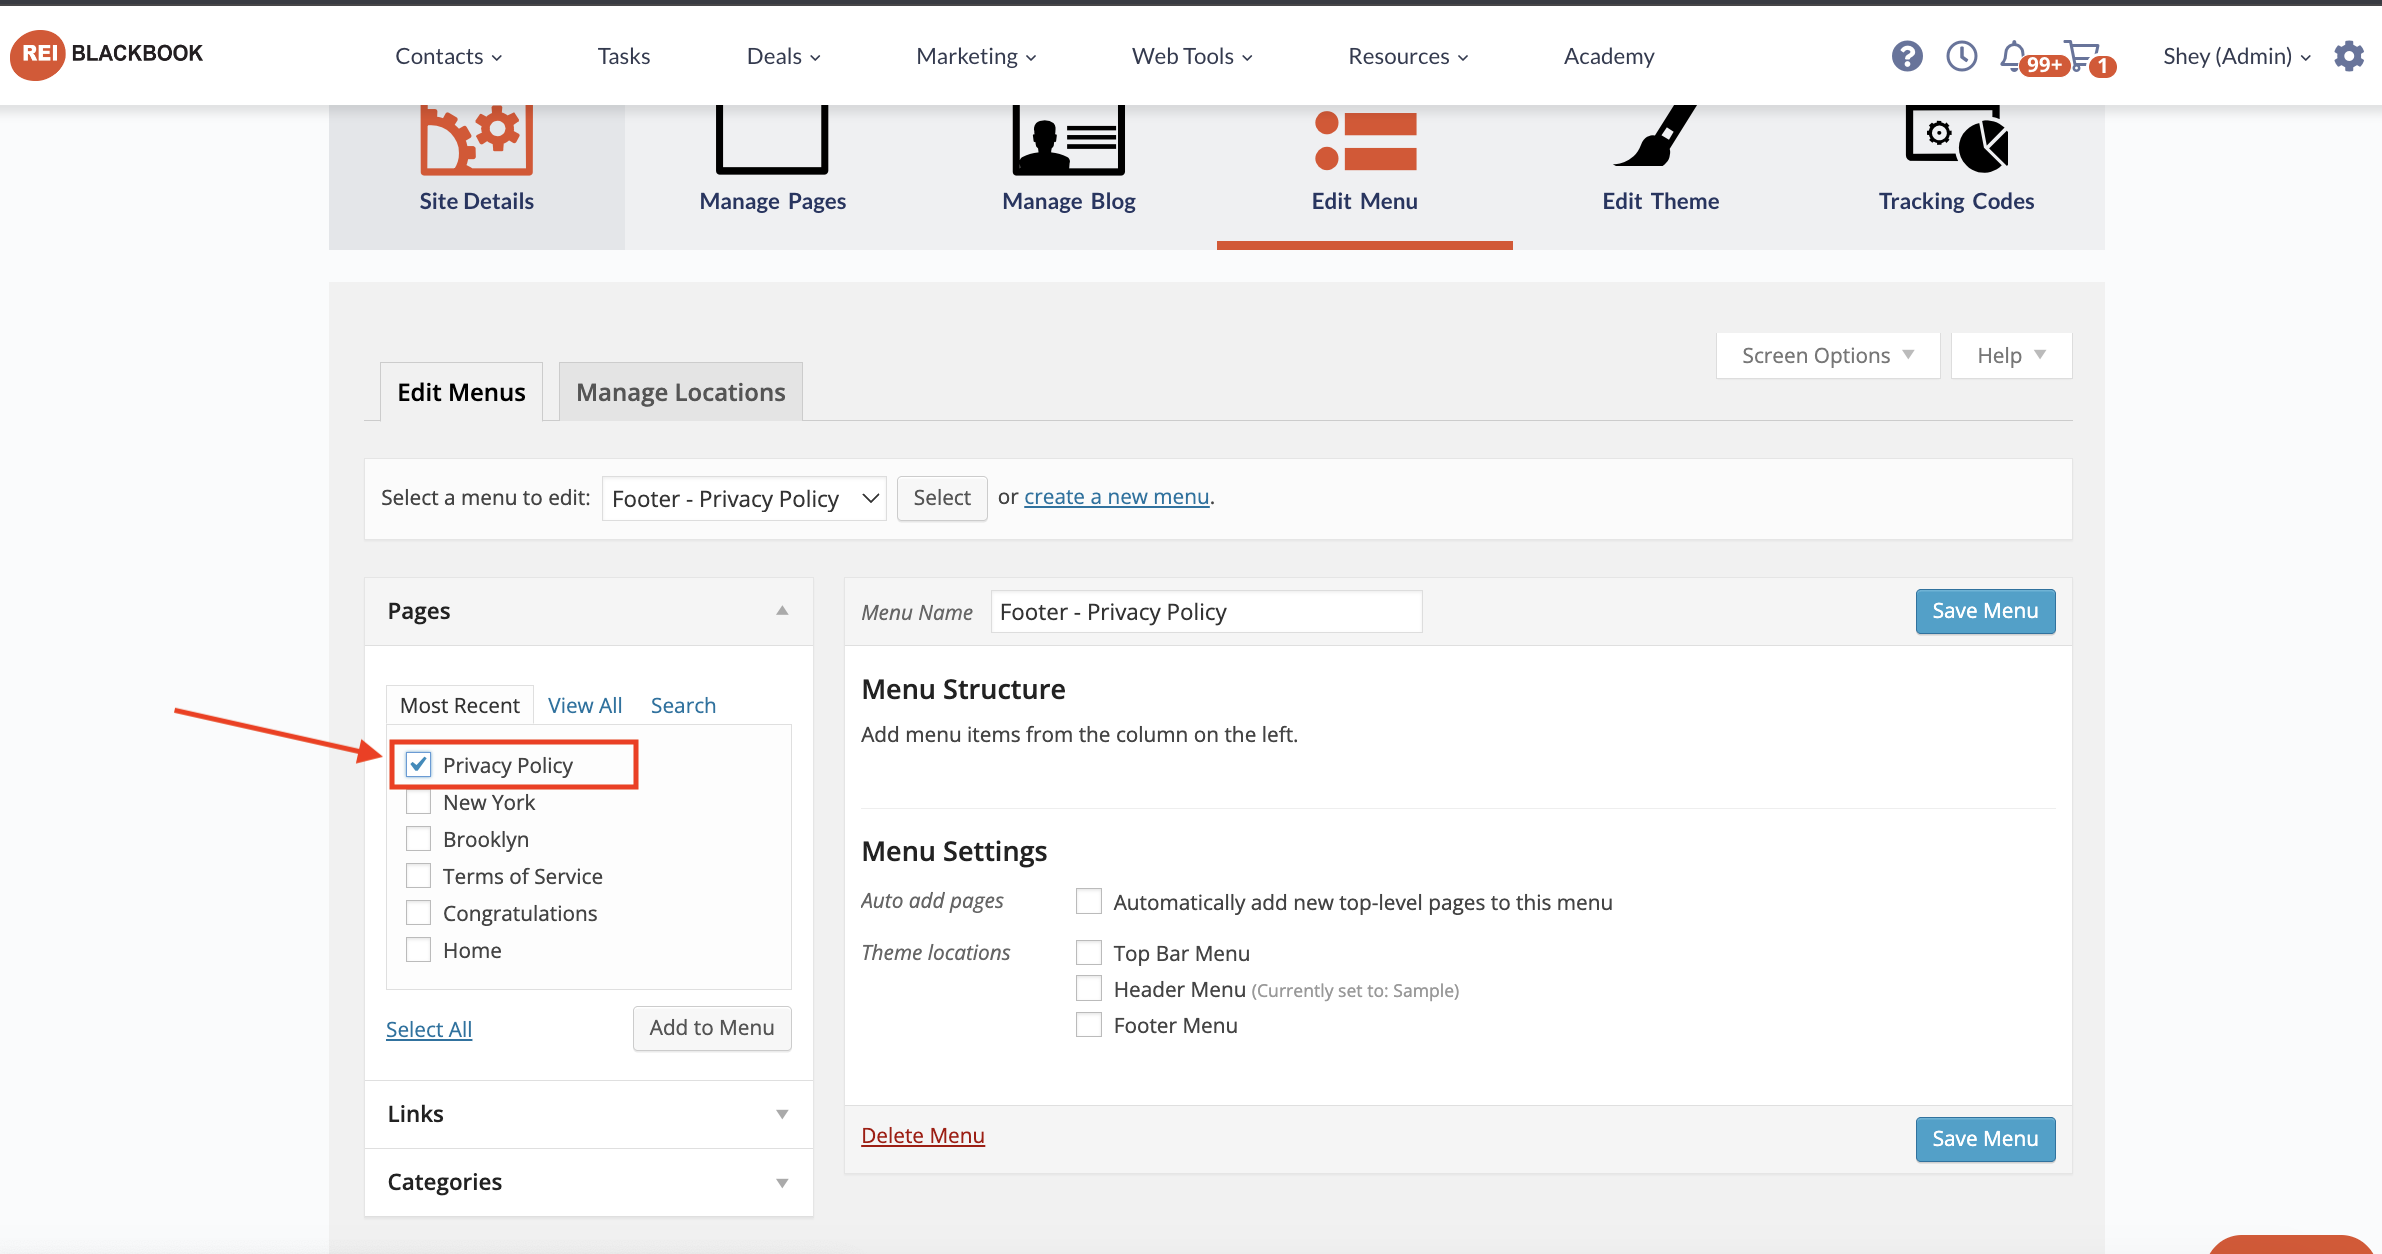Open the clock history icon

[x=1961, y=56]
